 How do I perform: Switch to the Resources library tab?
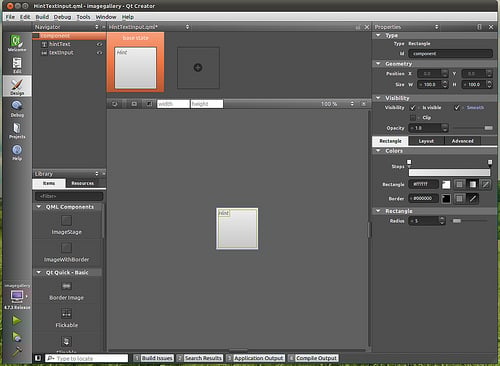pos(82,183)
